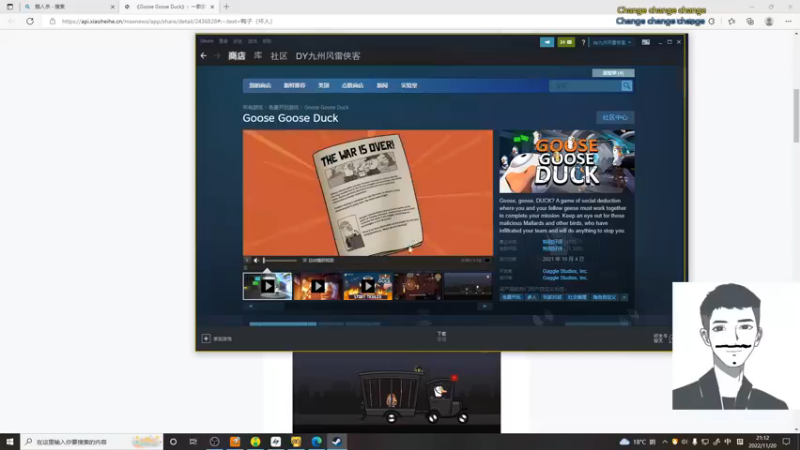The image size is (800, 450).
Task: Open 实验室 labs in the store nav
Action: click(409, 86)
